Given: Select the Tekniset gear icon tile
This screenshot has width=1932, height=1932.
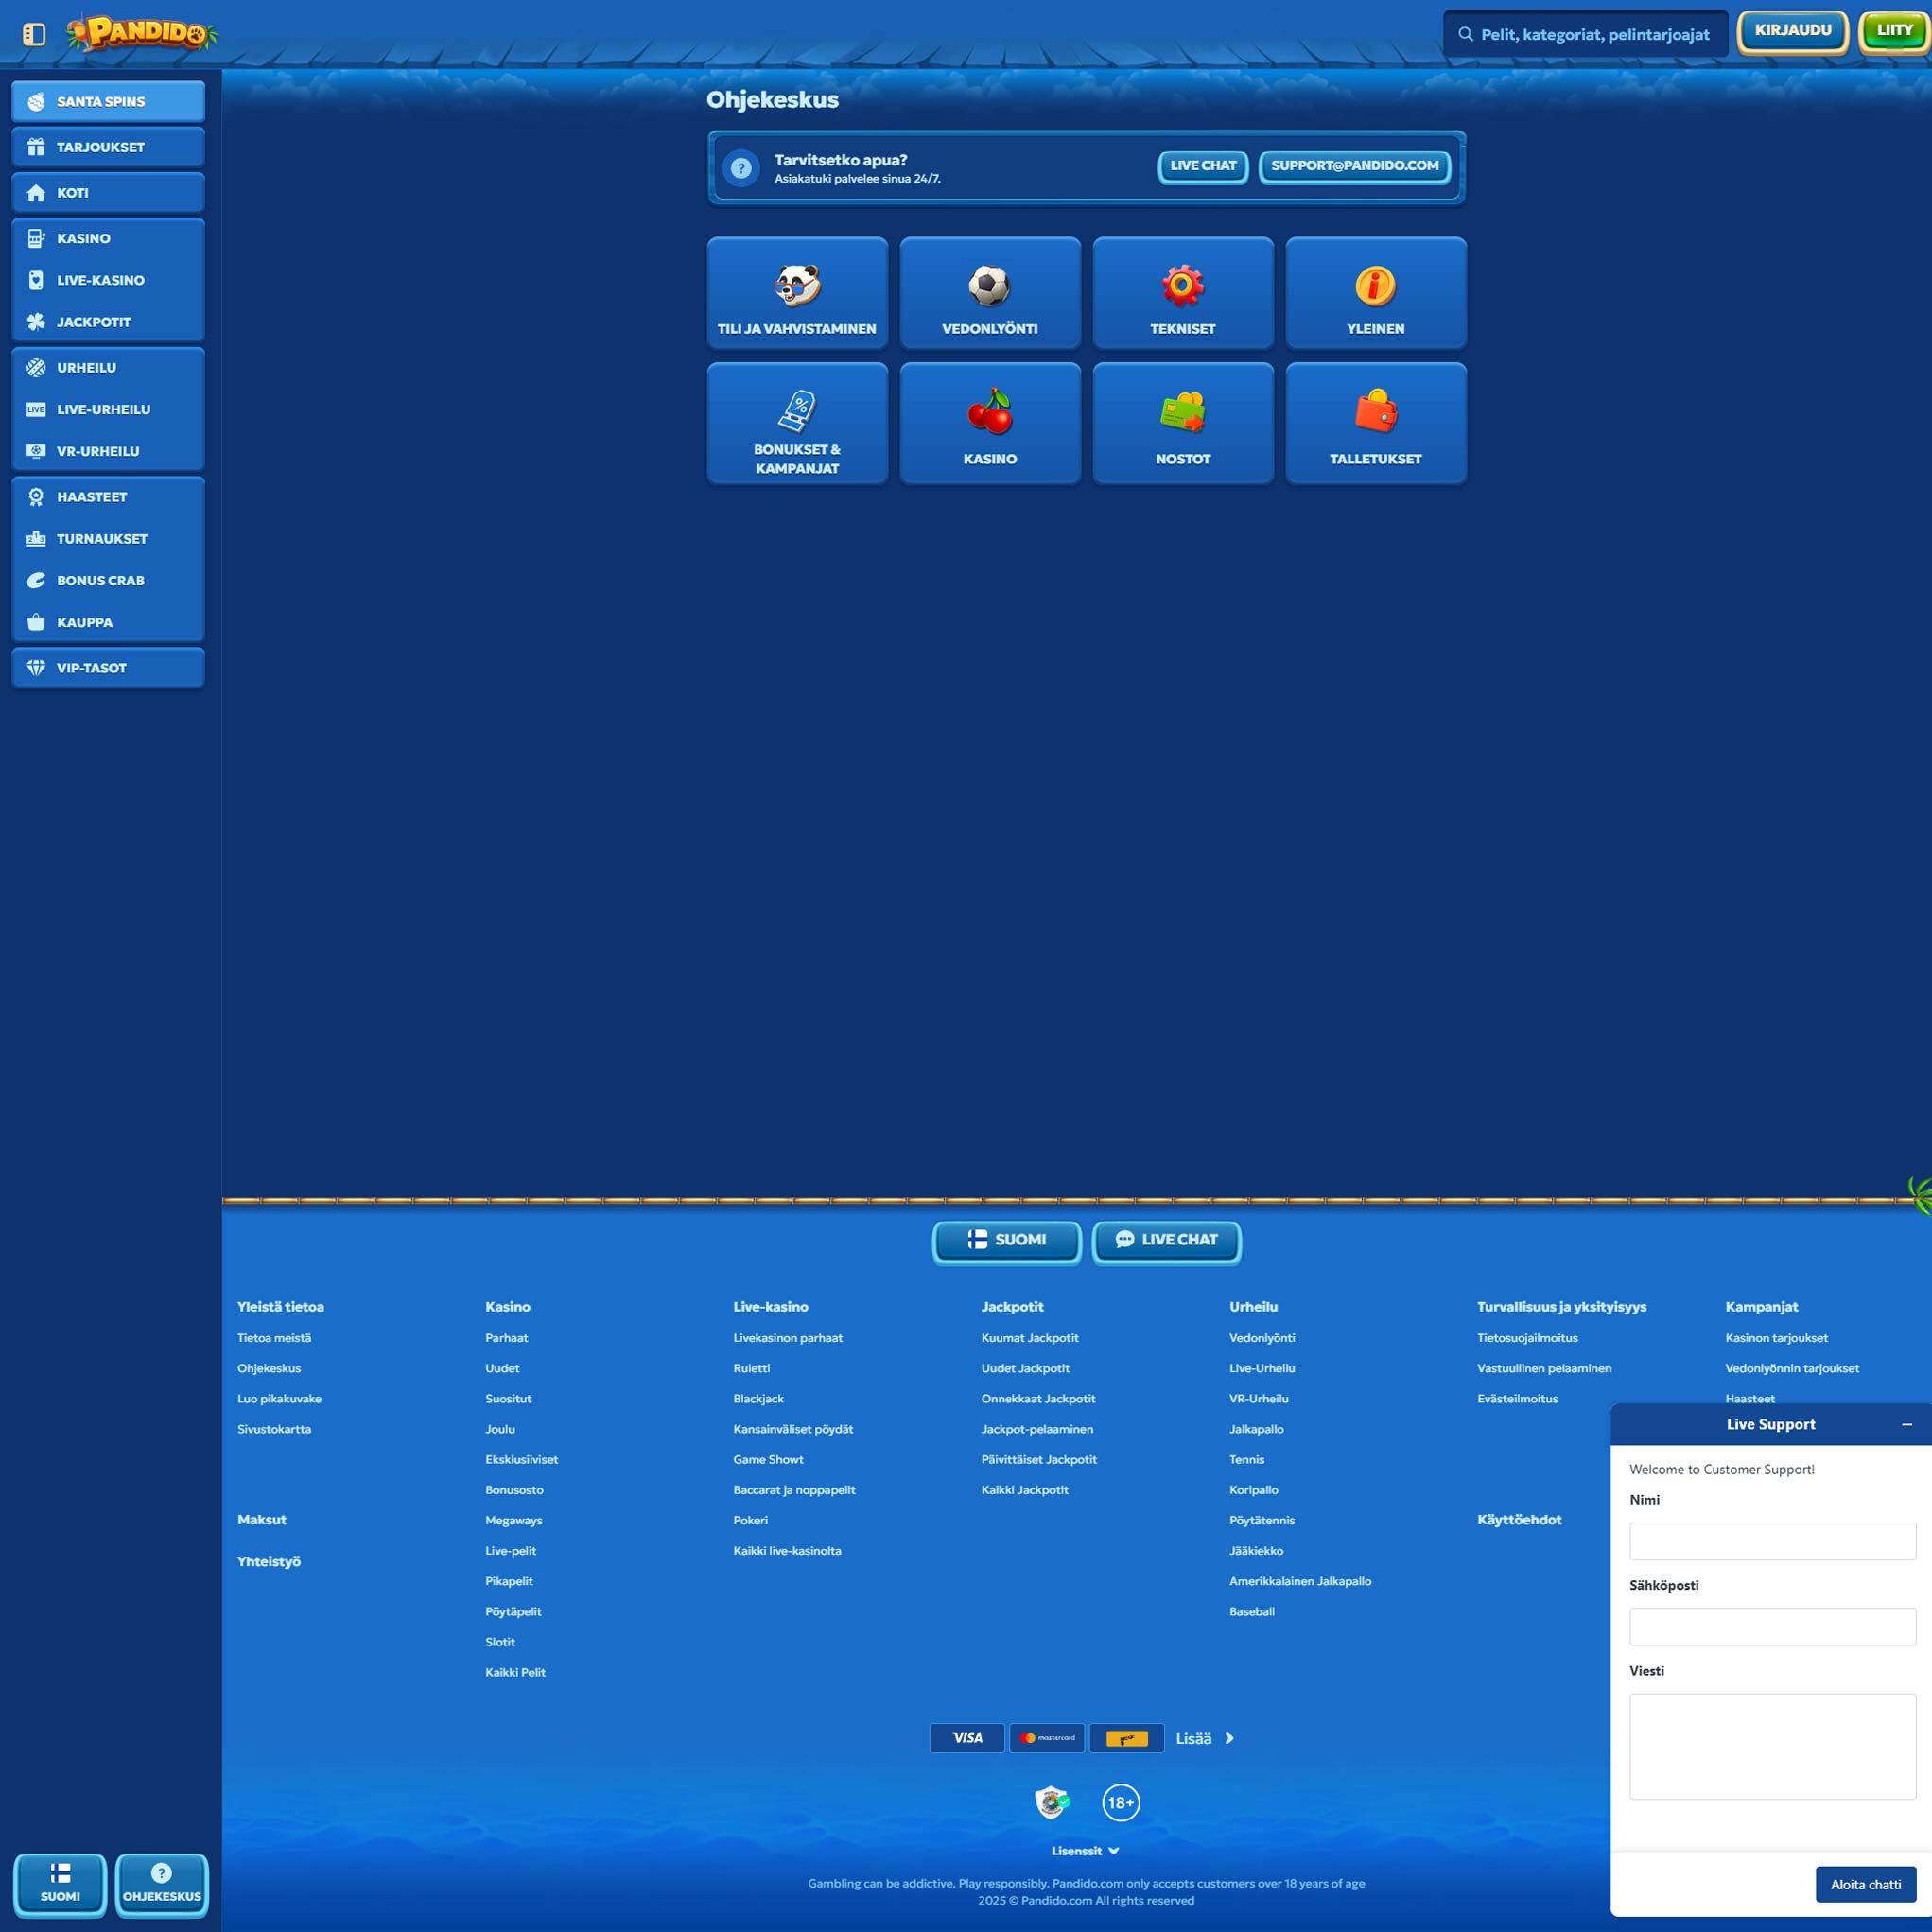Looking at the screenshot, I should [x=1182, y=293].
